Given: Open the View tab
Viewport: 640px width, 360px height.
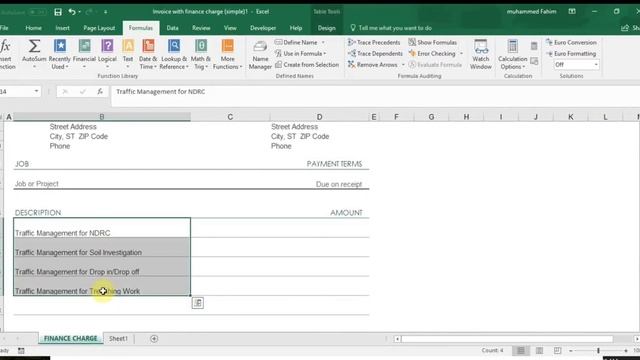Looking at the screenshot, I should pyautogui.click(x=230, y=28).
